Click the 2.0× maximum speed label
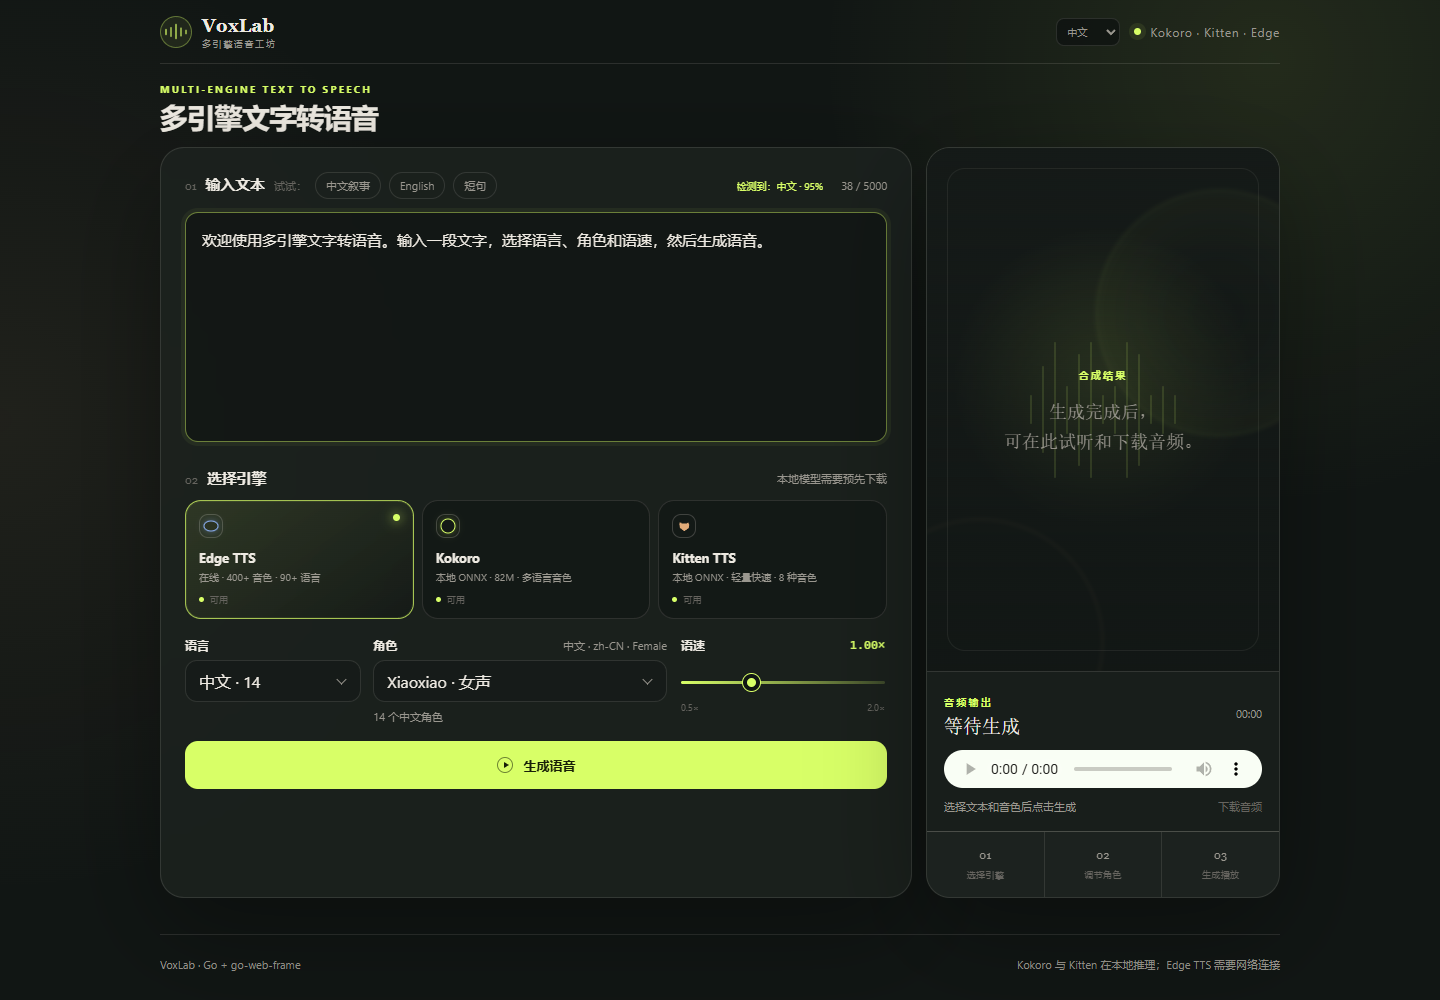The width and height of the screenshot is (1440, 1000). click(x=876, y=708)
